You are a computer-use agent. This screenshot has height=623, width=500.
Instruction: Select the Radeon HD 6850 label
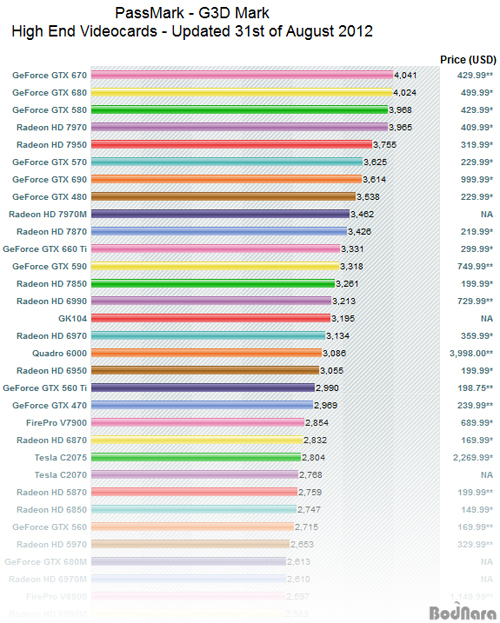coord(51,510)
